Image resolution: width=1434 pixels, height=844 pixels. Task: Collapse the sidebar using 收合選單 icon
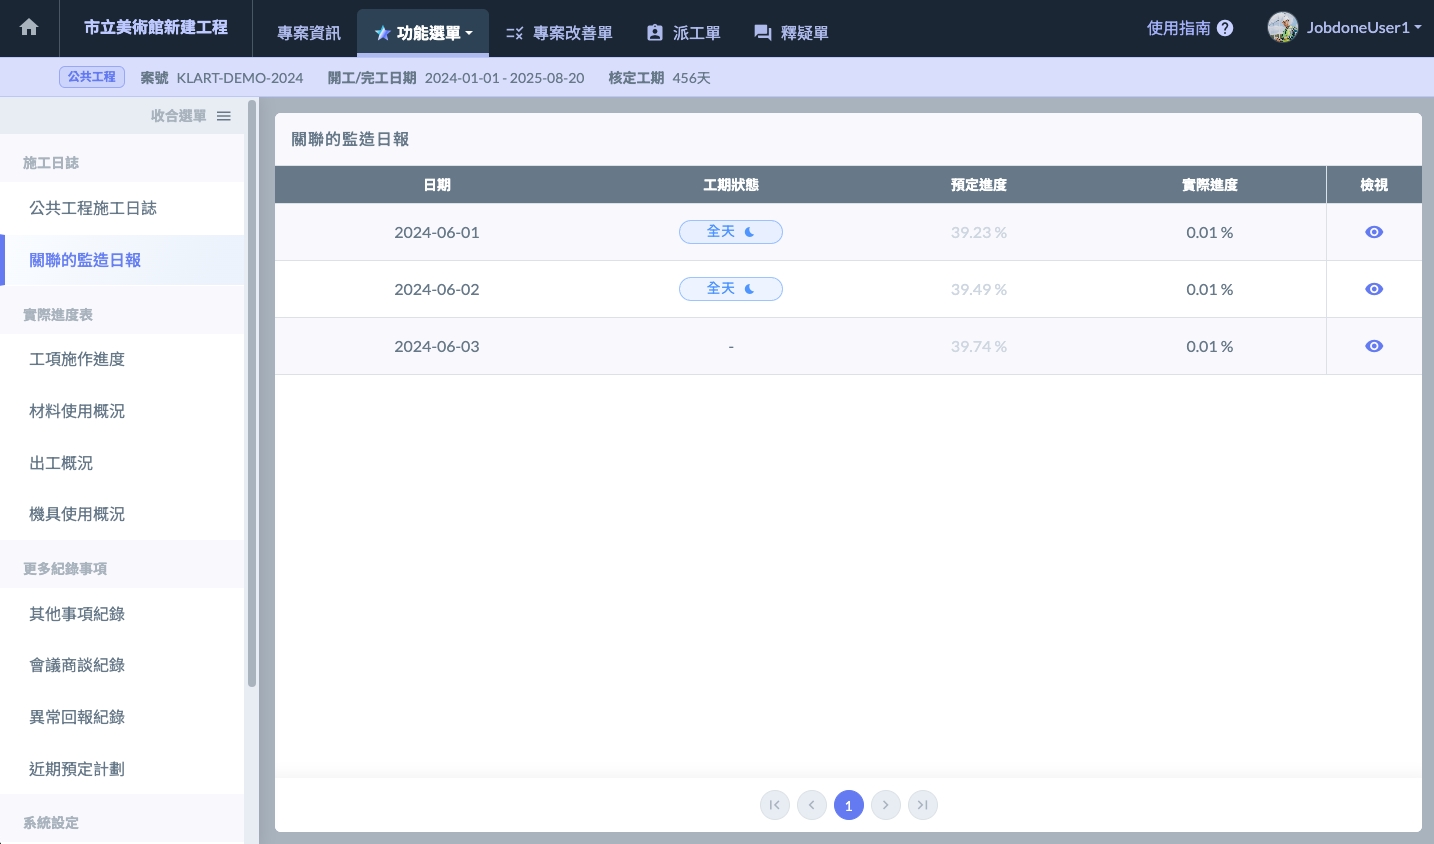[224, 116]
